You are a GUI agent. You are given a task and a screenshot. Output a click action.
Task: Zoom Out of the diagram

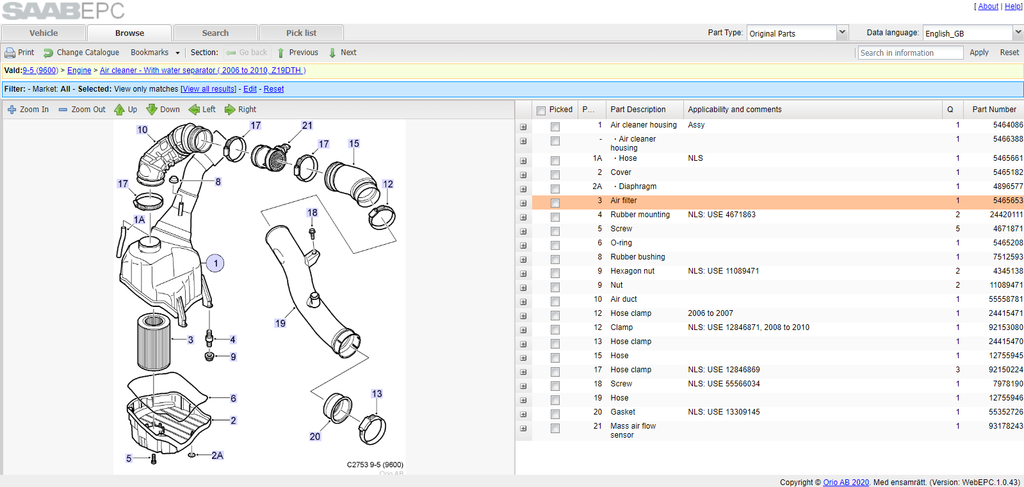(82, 110)
